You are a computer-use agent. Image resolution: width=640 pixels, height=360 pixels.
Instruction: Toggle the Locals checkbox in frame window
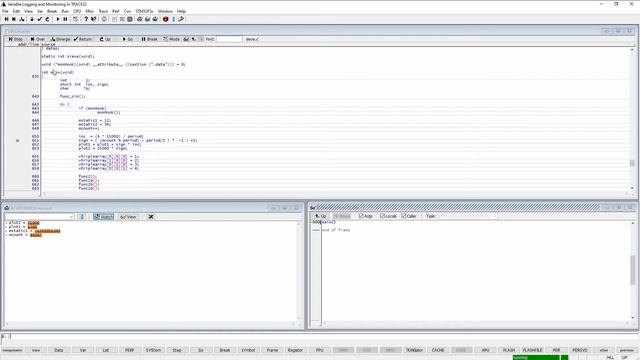pyautogui.click(x=382, y=216)
